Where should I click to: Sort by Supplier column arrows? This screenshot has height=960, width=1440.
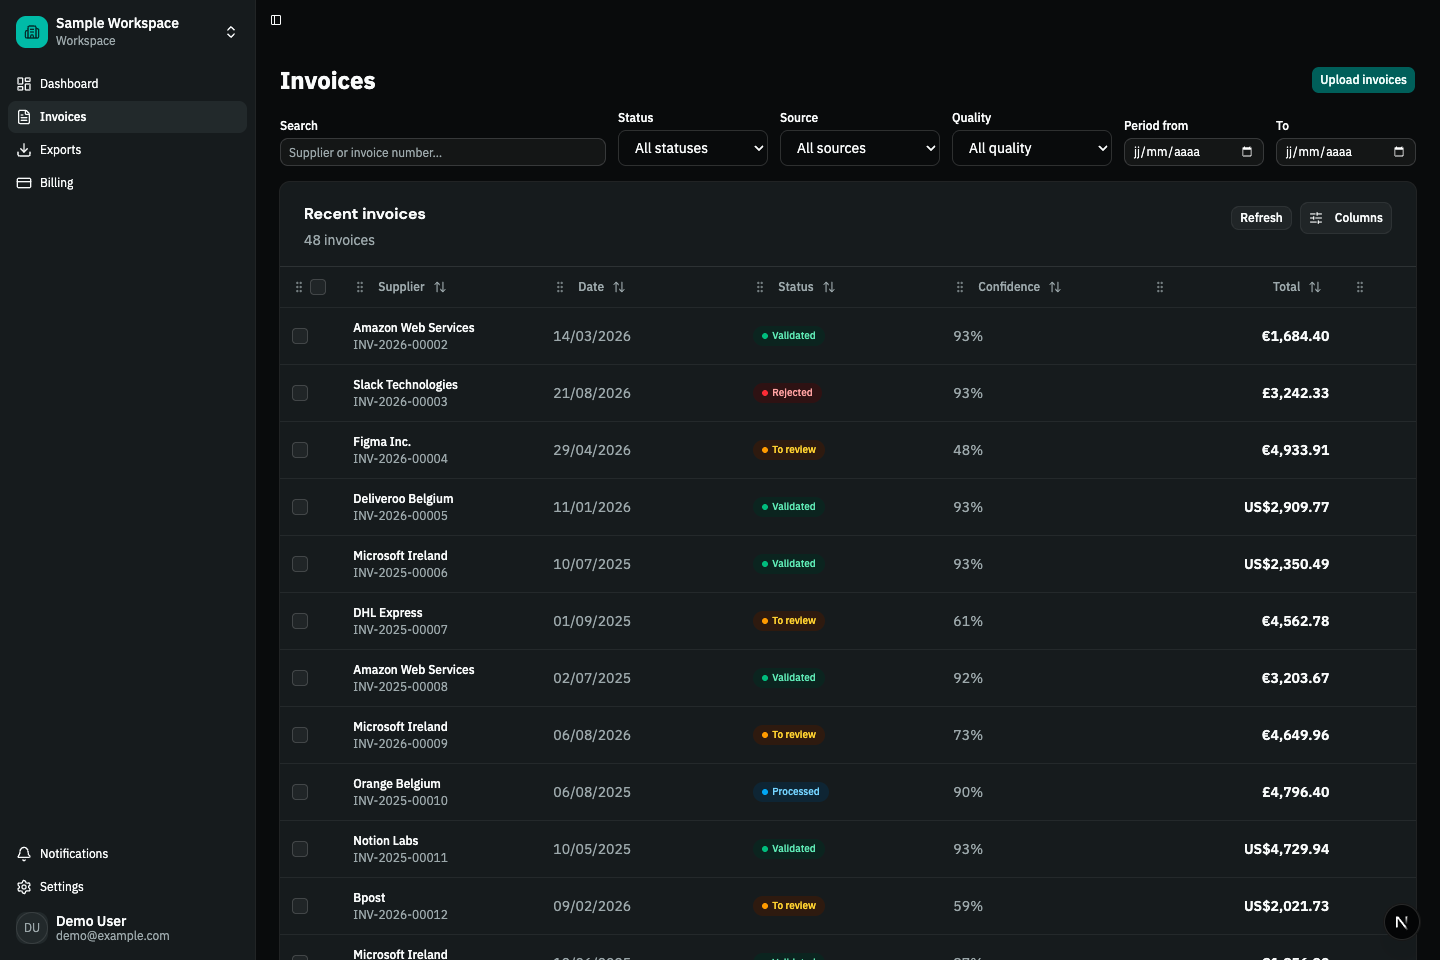point(440,287)
